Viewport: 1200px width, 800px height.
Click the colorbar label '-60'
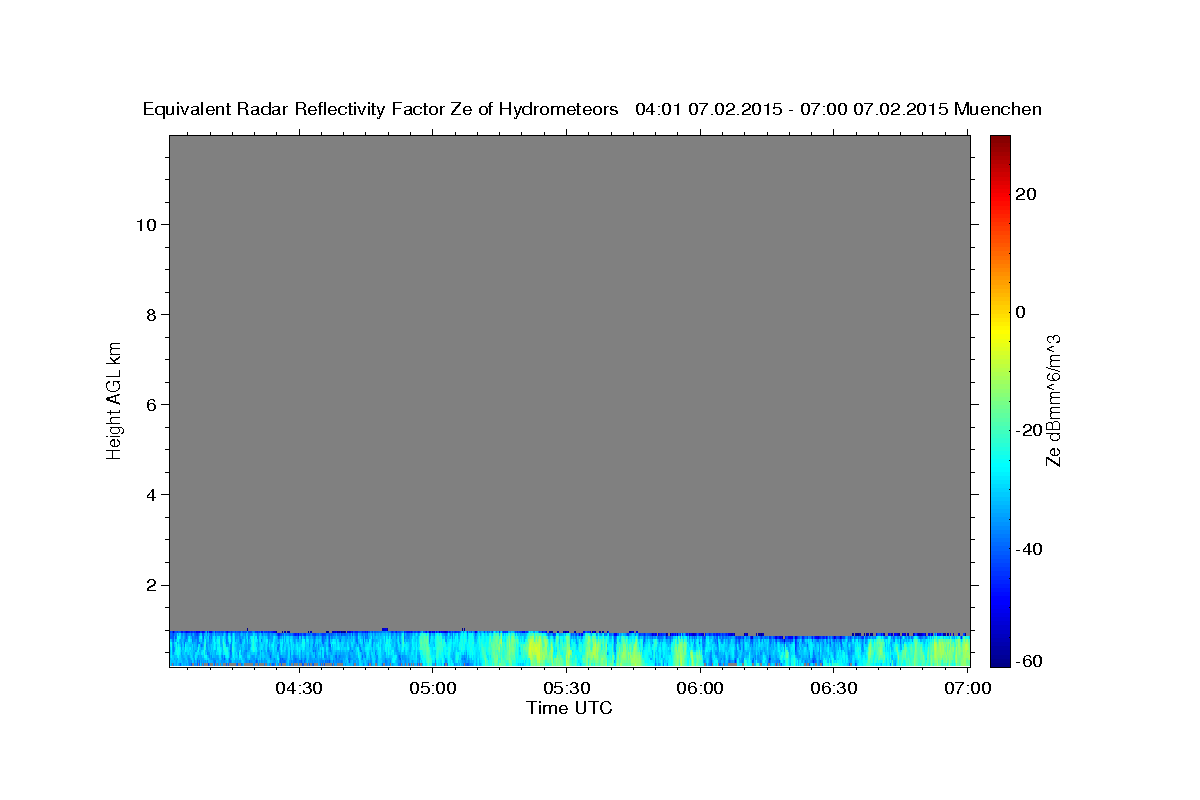click(1029, 661)
